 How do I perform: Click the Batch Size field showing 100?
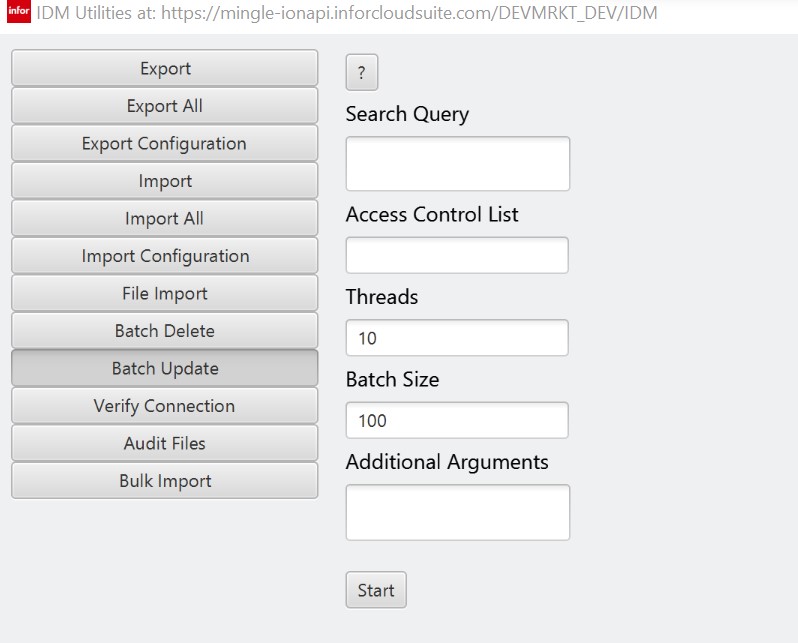tap(457, 420)
